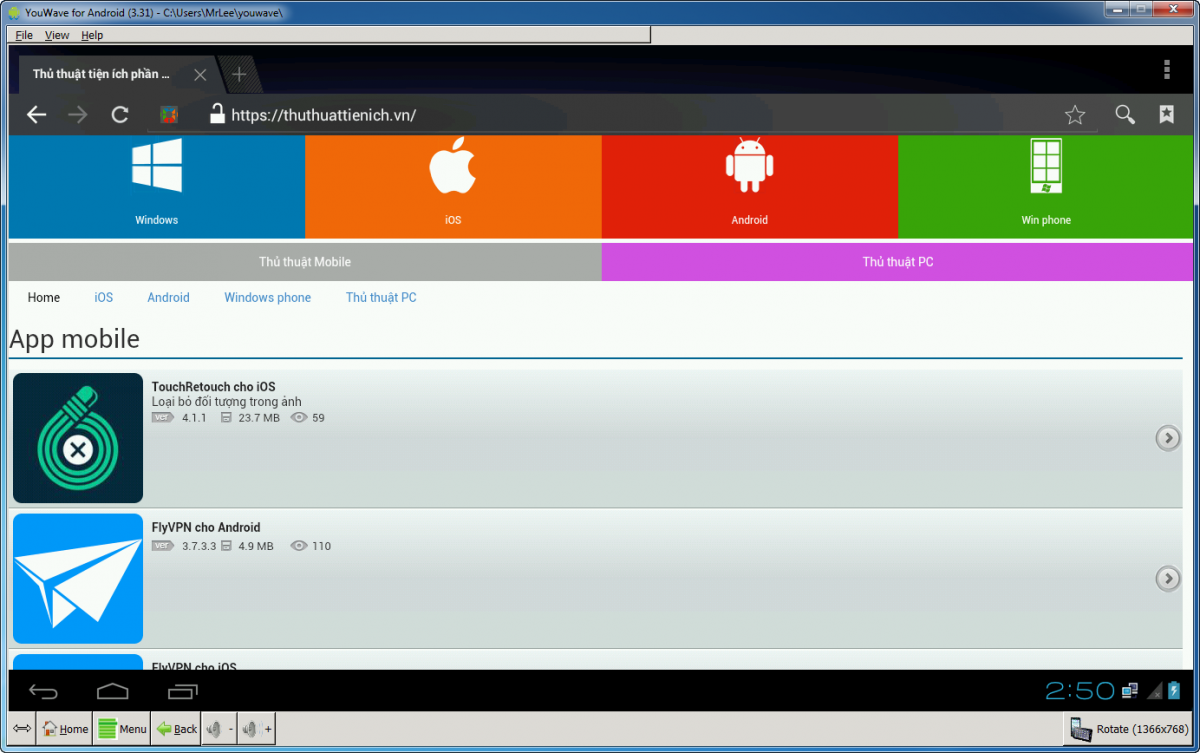Open the browser three-dot overflow menu
Screen dimensions: 1200x753
click(x=1166, y=69)
